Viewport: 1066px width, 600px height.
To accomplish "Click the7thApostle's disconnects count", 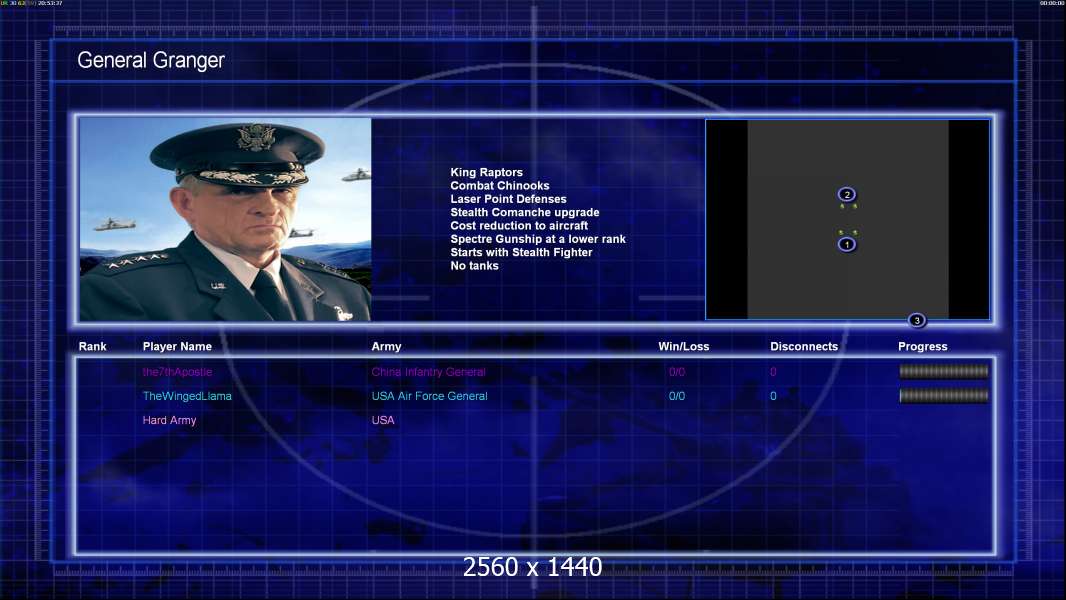I will 773,372.
